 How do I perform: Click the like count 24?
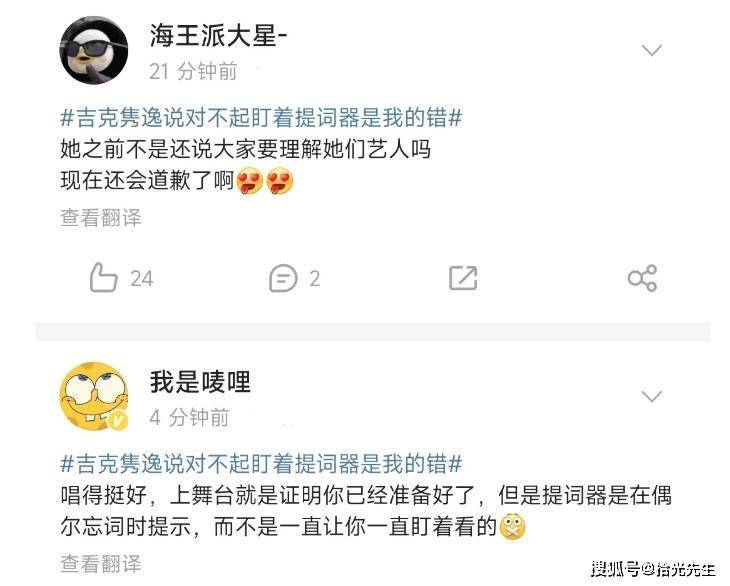[142, 279]
